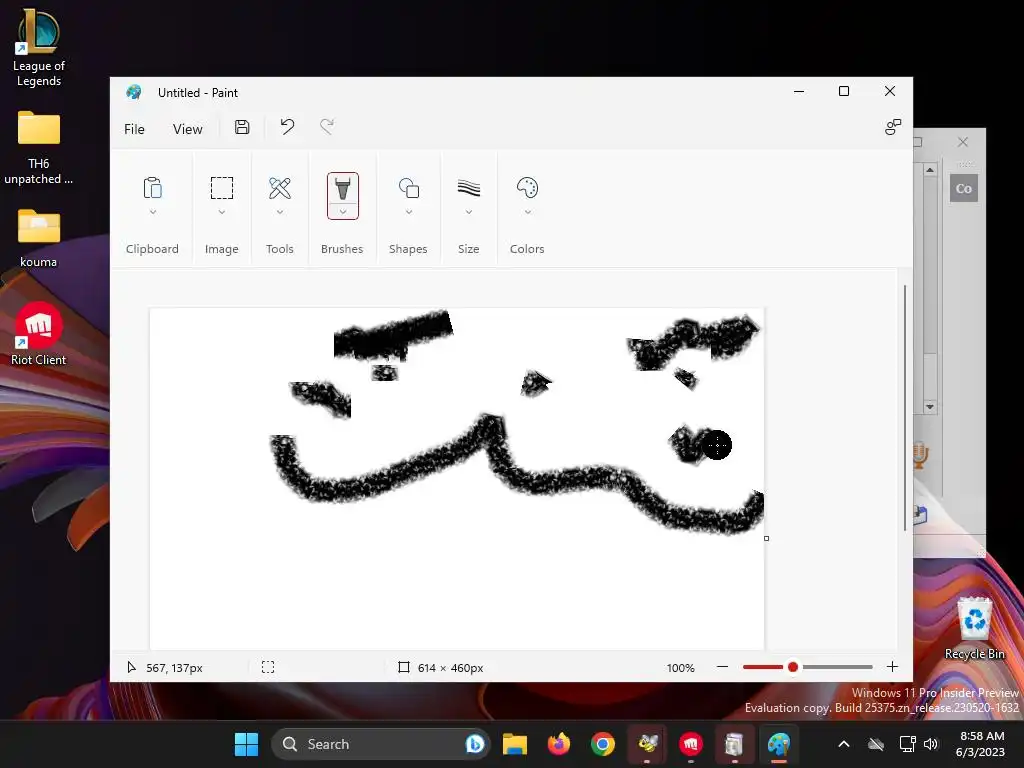This screenshot has width=1024, height=768.
Task: Open the Recycle Bin
Action: 974,628
